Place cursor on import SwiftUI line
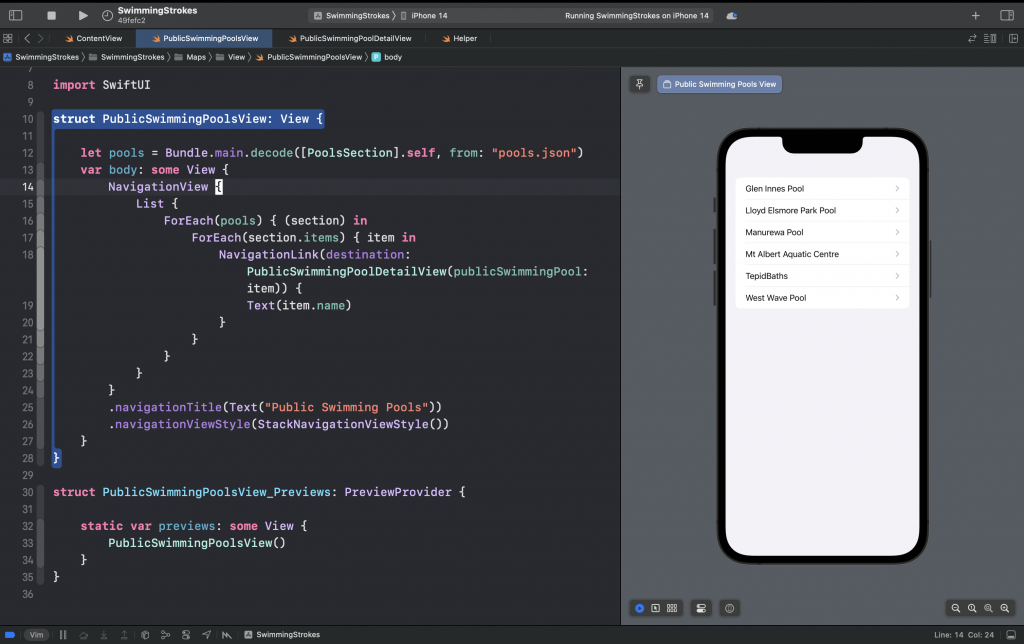Screen dimensions: 1024x644 (101, 85)
